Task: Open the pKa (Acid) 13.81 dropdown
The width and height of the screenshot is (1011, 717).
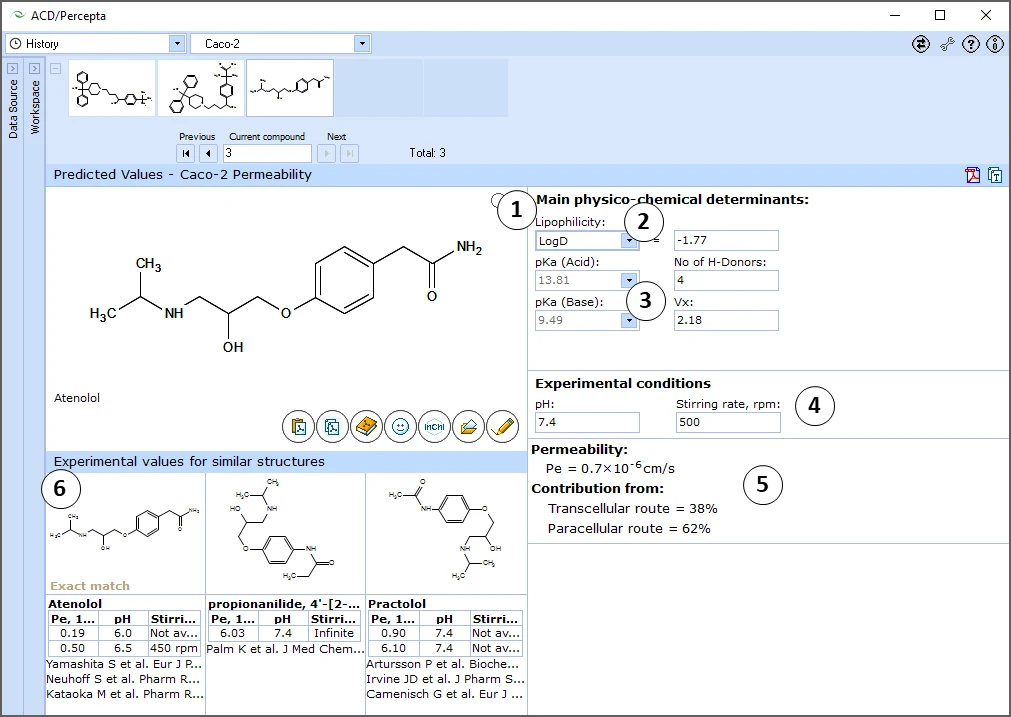Action: tap(629, 280)
